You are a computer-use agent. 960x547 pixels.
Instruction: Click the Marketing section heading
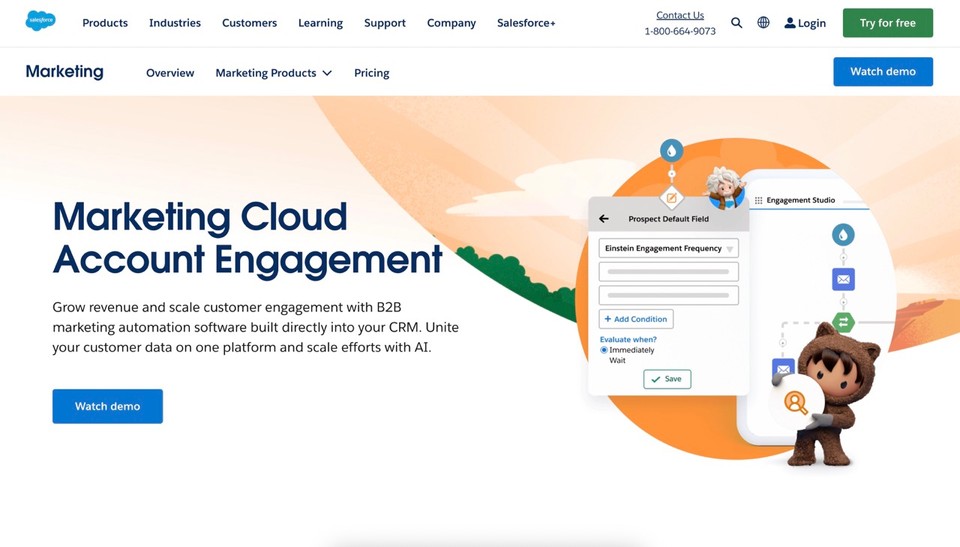(x=64, y=72)
